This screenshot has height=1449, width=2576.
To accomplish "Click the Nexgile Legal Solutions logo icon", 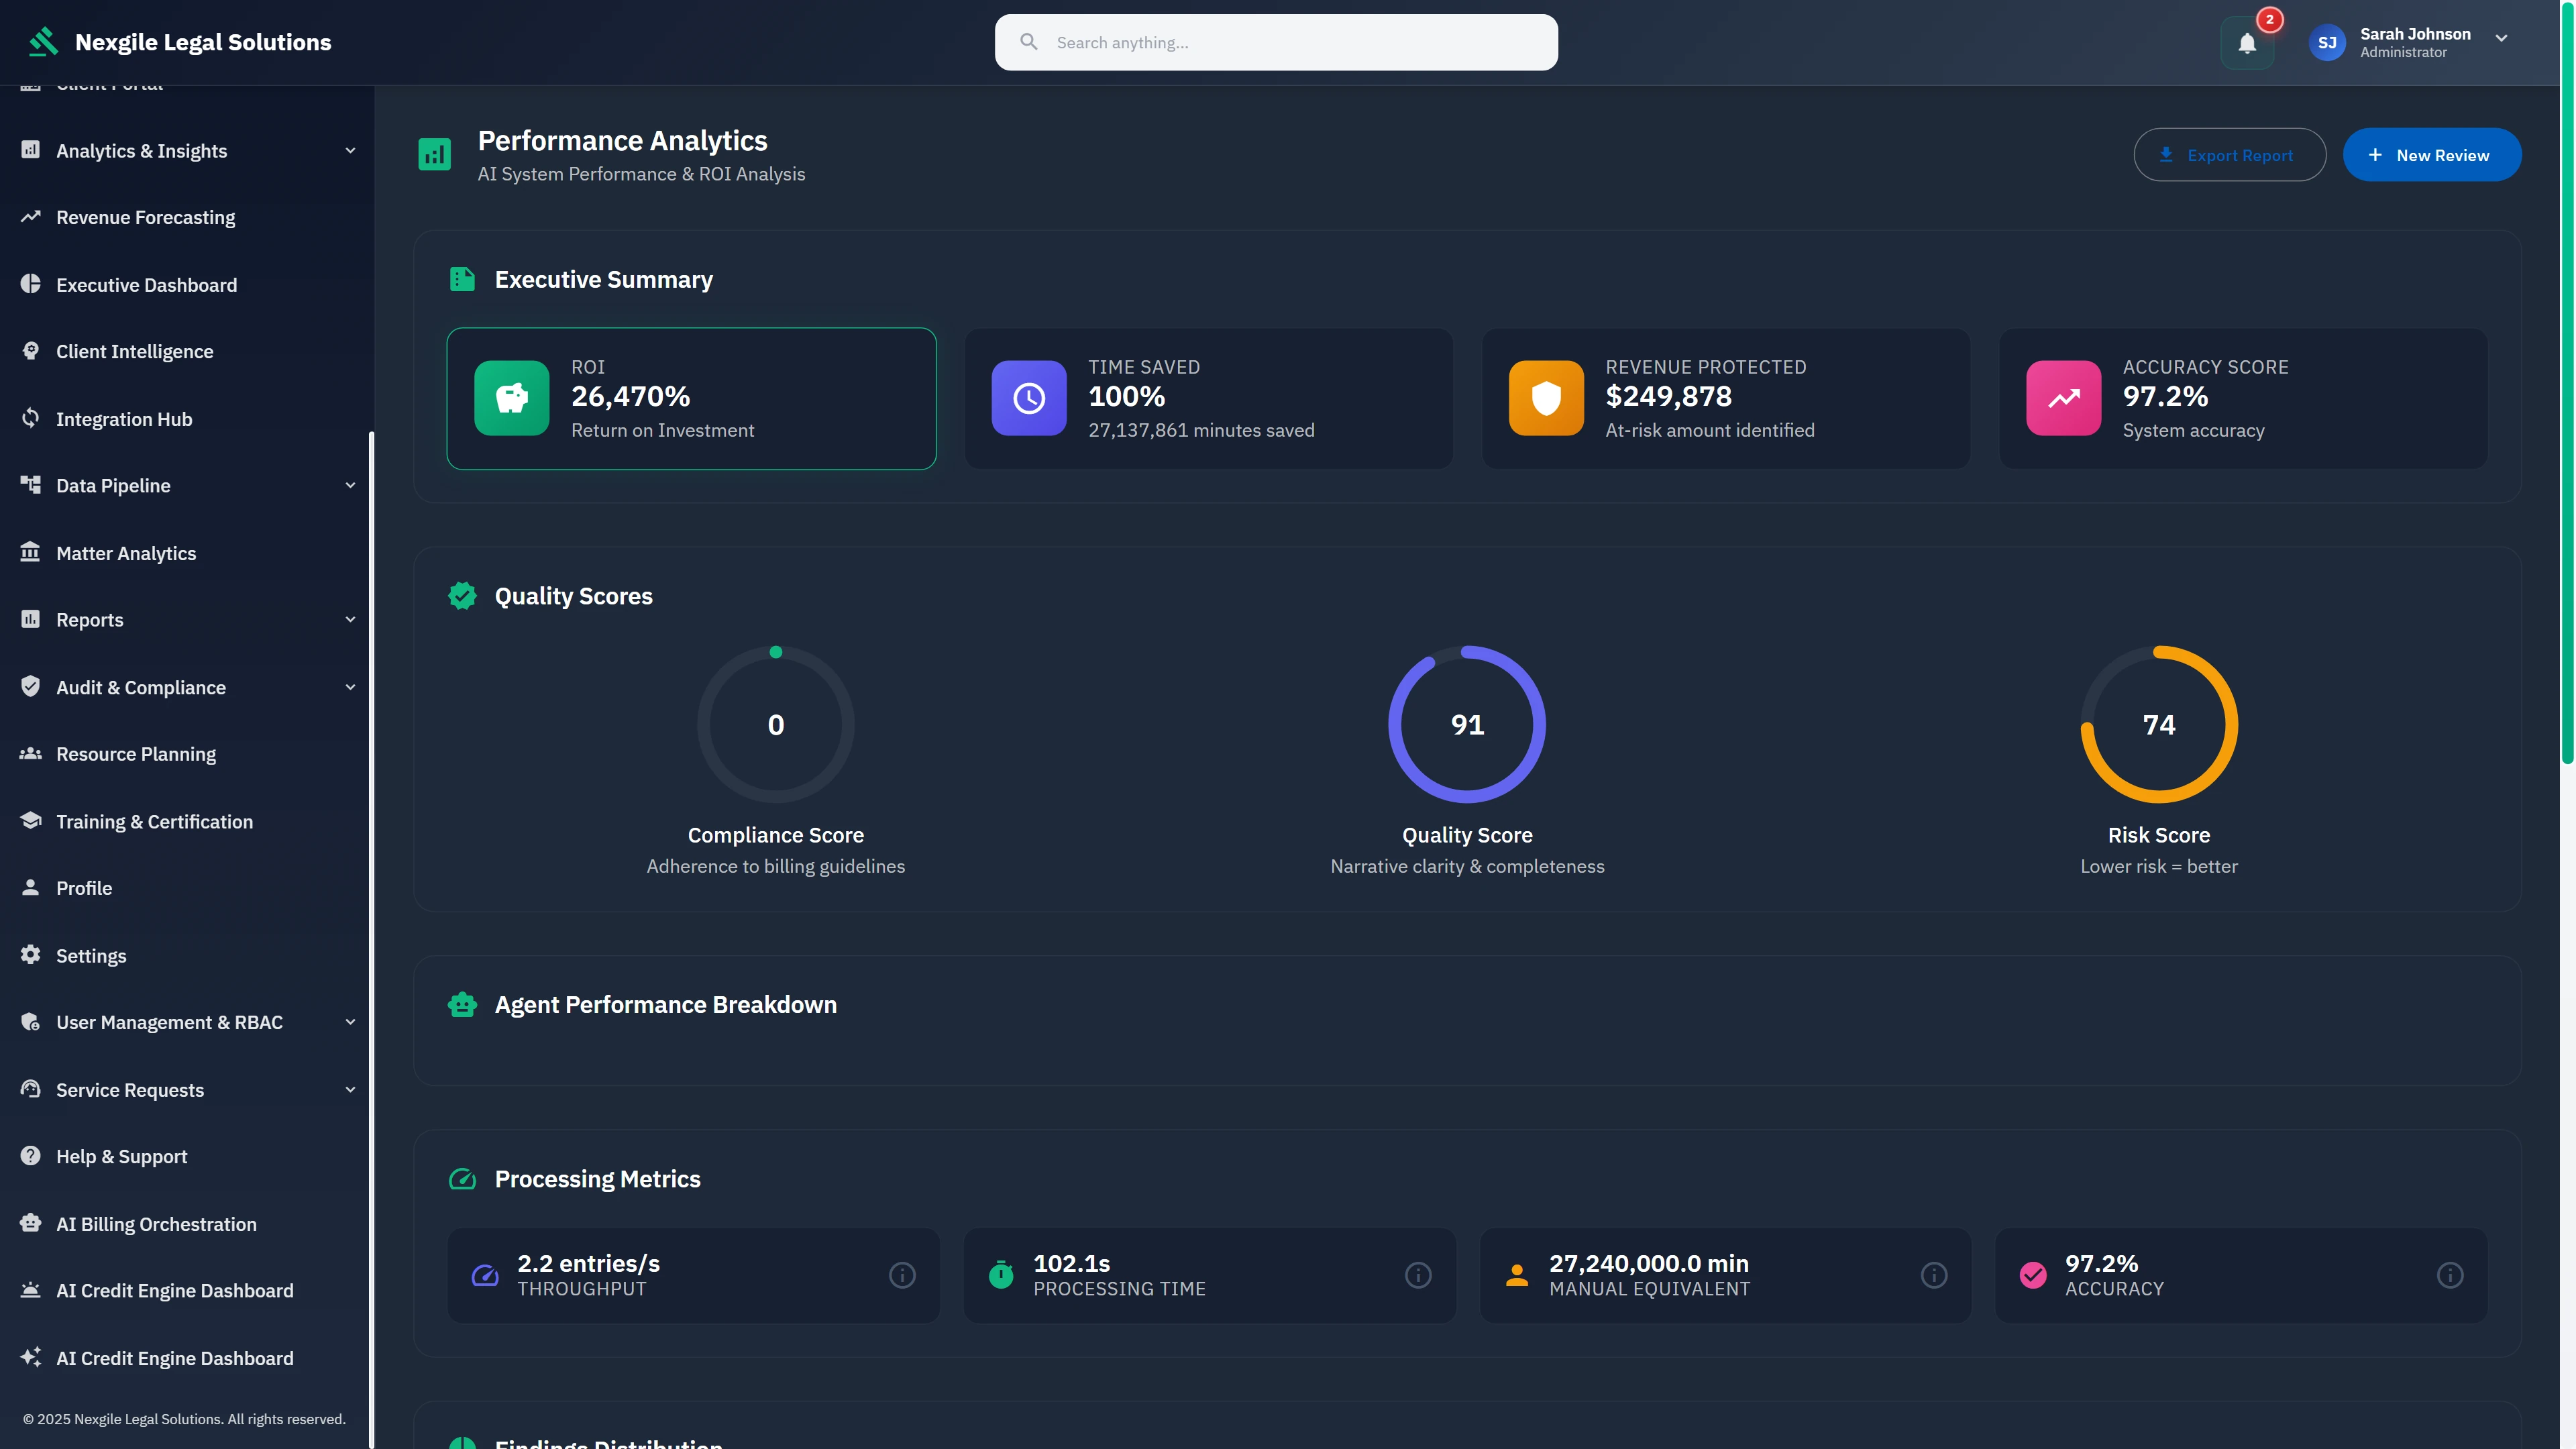I will click(x=42, y=41).
